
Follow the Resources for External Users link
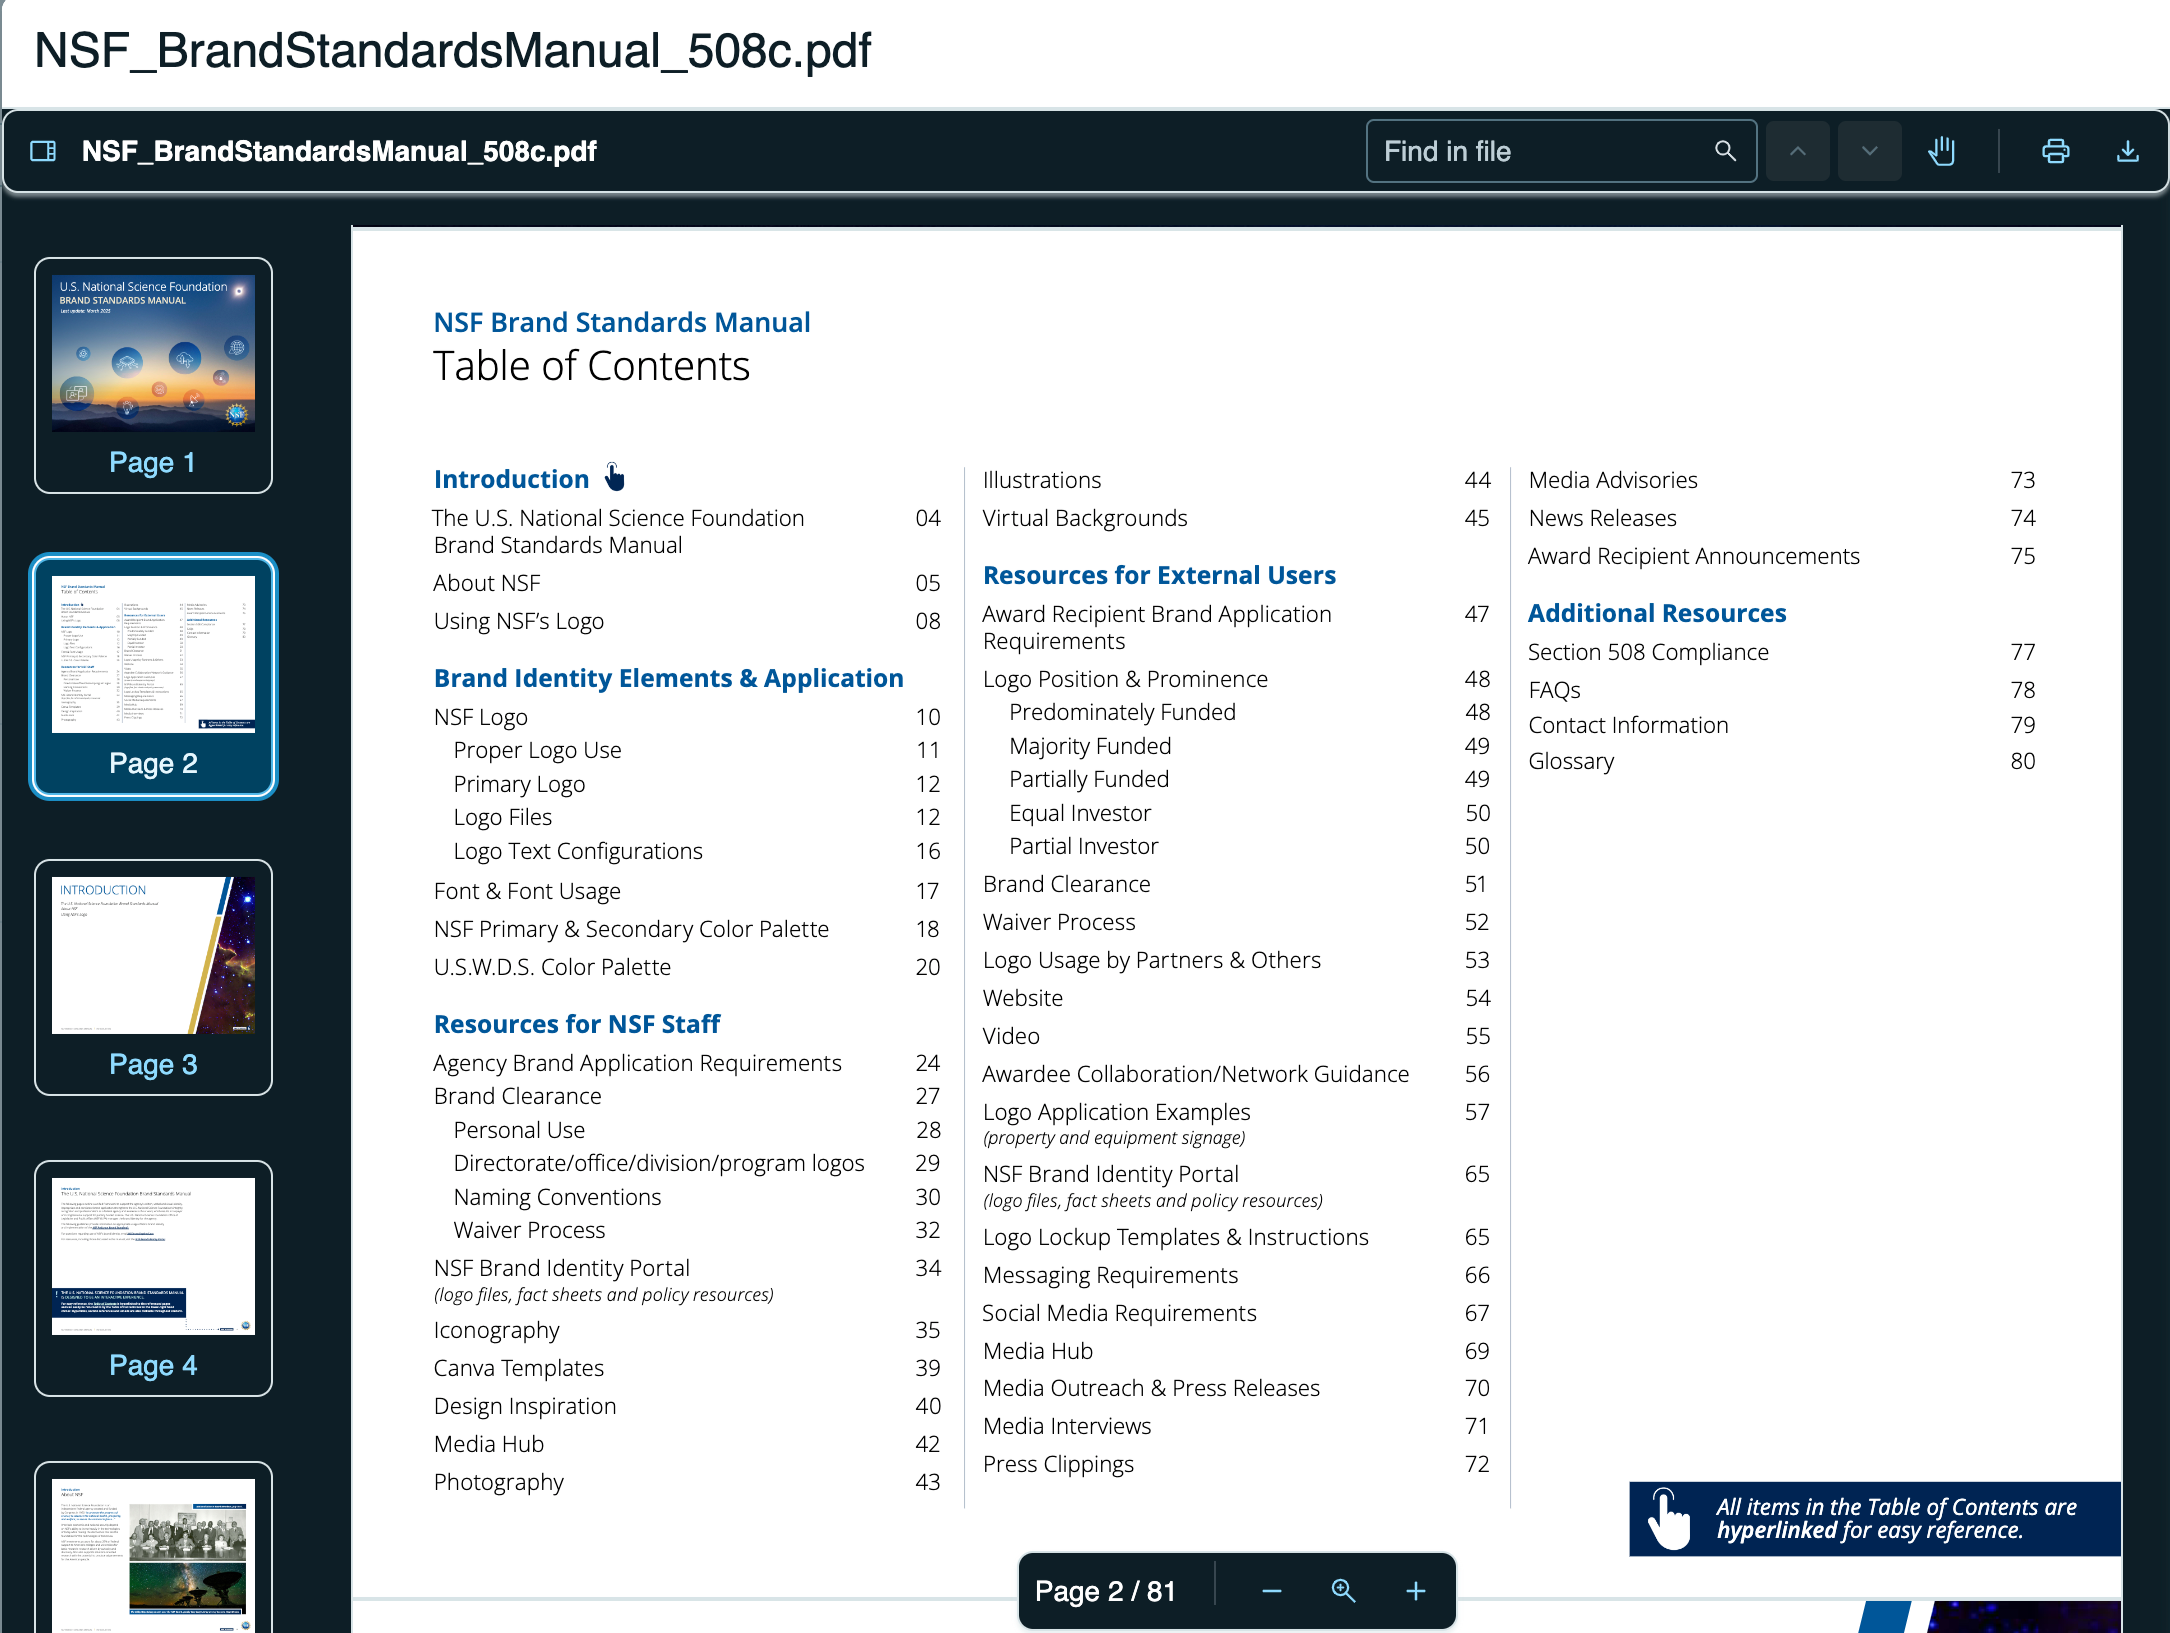[1159, 575]
